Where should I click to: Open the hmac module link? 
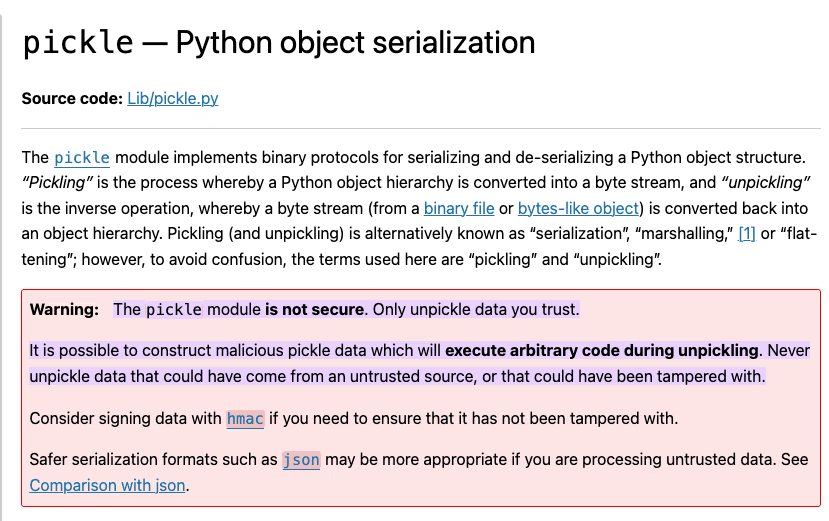tap(245, 418)
